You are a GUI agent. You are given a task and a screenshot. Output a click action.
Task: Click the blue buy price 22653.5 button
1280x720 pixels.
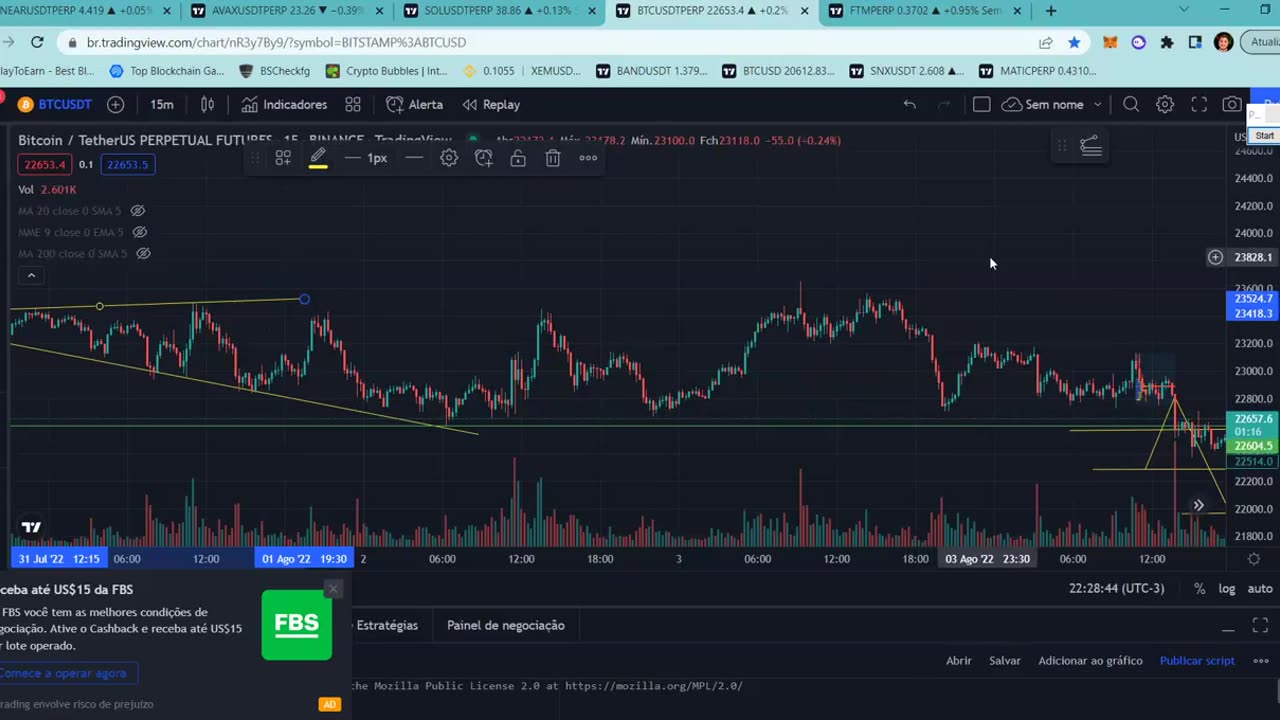(127, 165)
